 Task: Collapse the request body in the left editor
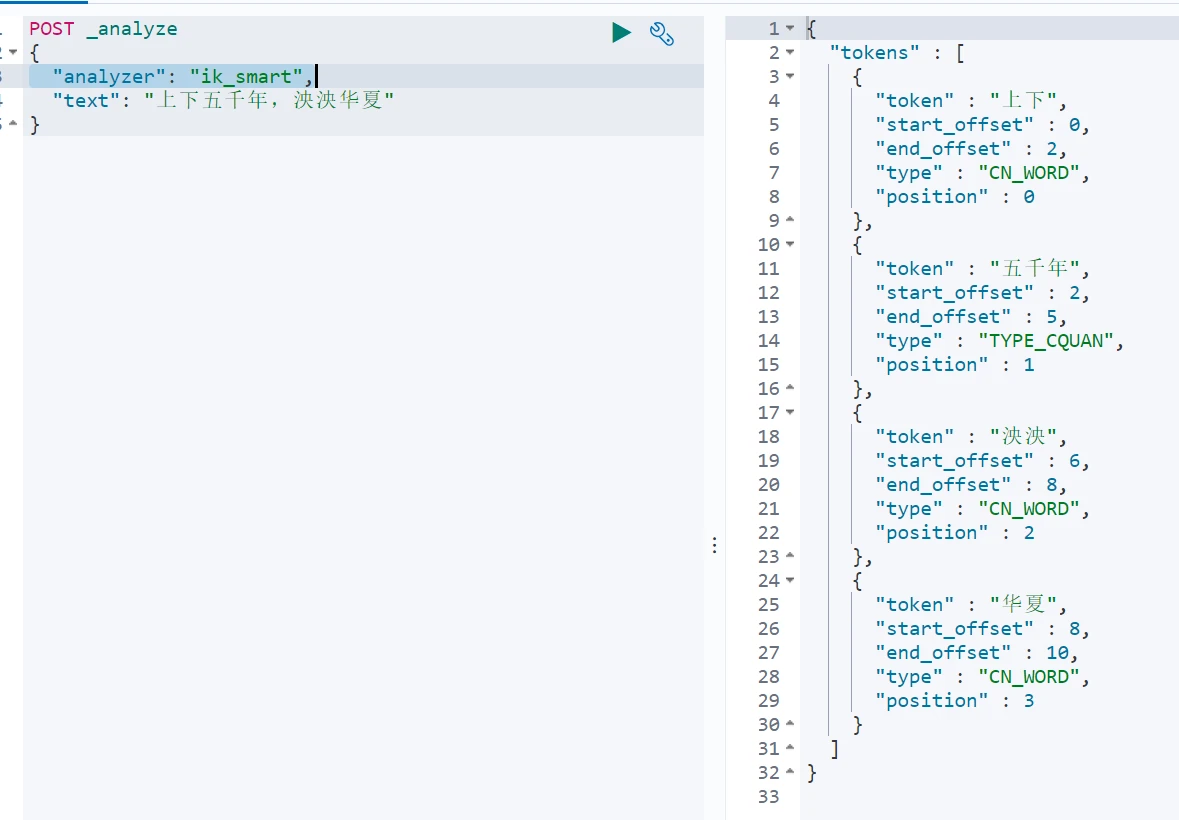coord(13,53)
